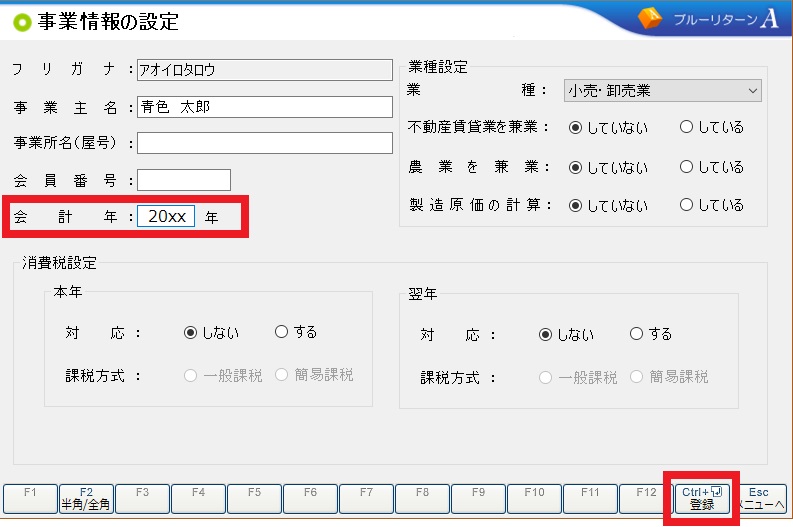Click the F5 function key button
Image resolution: width=793 pixels, height=527 pixels.
[x=254, y=499]
